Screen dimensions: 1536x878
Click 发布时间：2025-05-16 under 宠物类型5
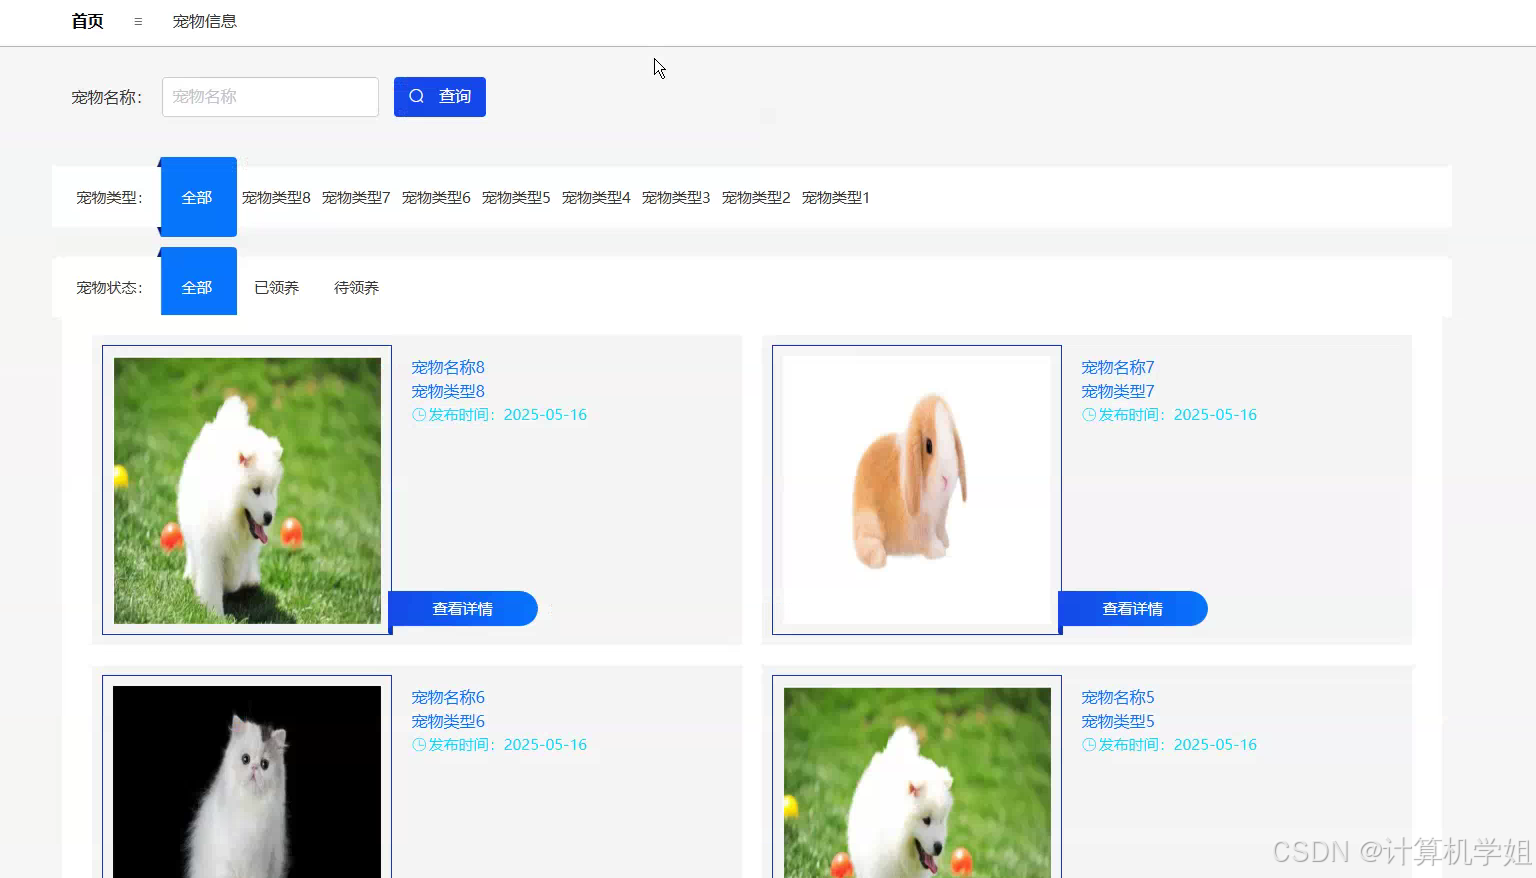(1177, 744)
